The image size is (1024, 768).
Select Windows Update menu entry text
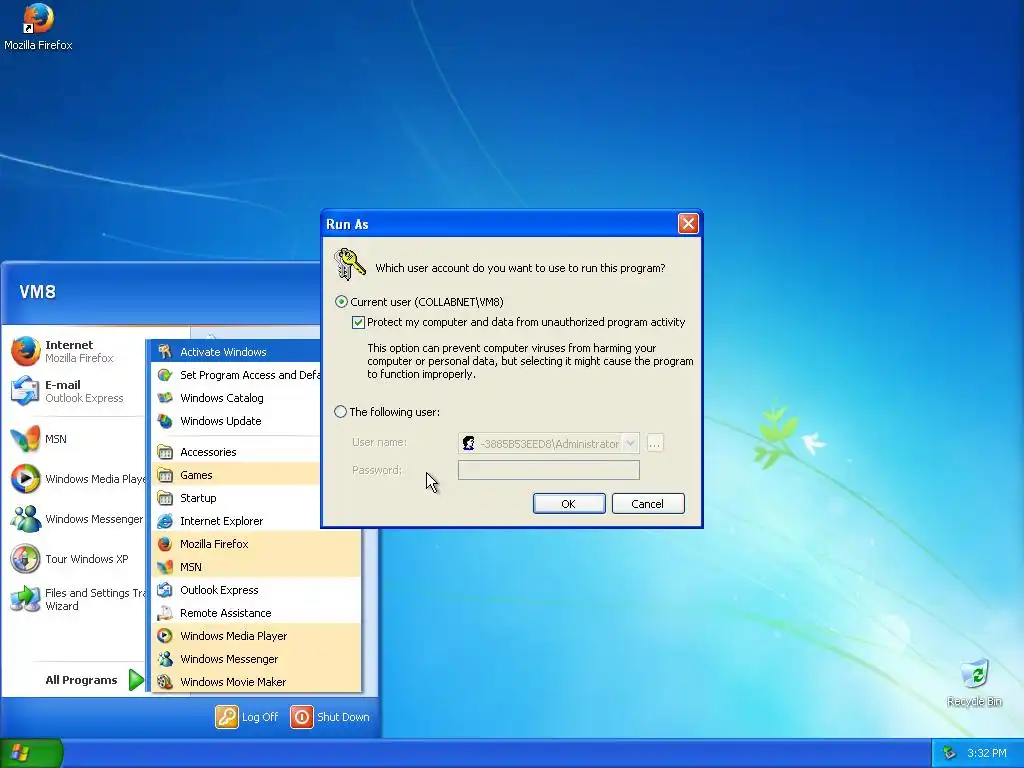pyautogui.click(x=221, y=421)
